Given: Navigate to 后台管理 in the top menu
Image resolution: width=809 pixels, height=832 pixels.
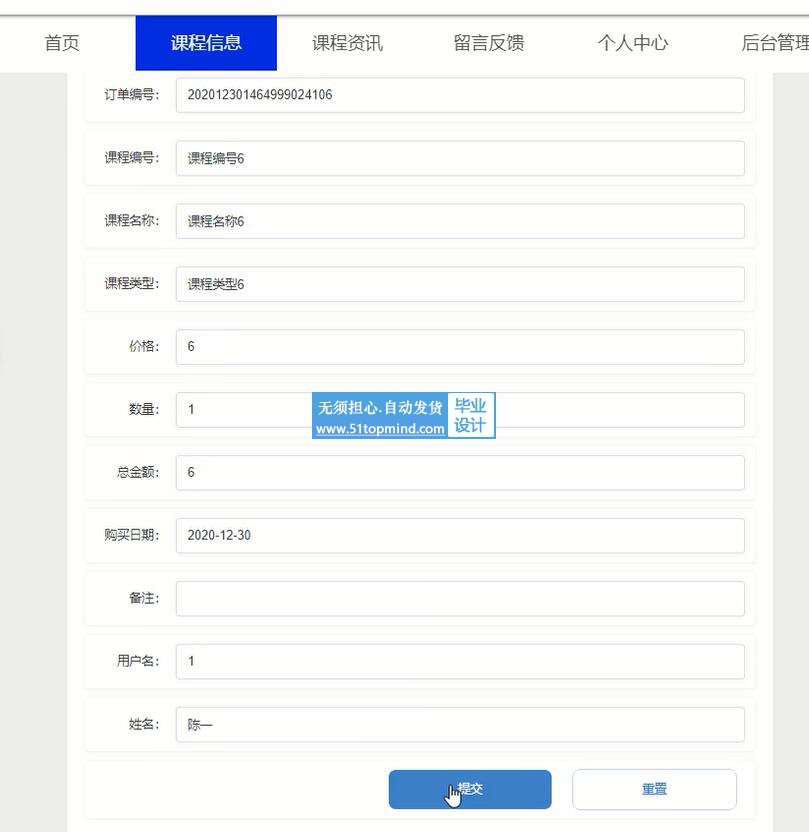Looking at the screenshot, I should (774, 43).
